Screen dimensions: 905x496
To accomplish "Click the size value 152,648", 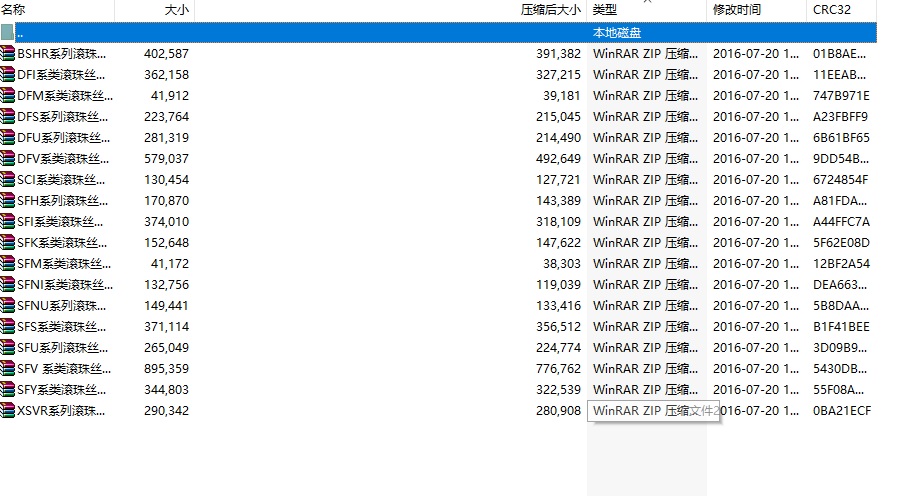I will tap(166, 243).
